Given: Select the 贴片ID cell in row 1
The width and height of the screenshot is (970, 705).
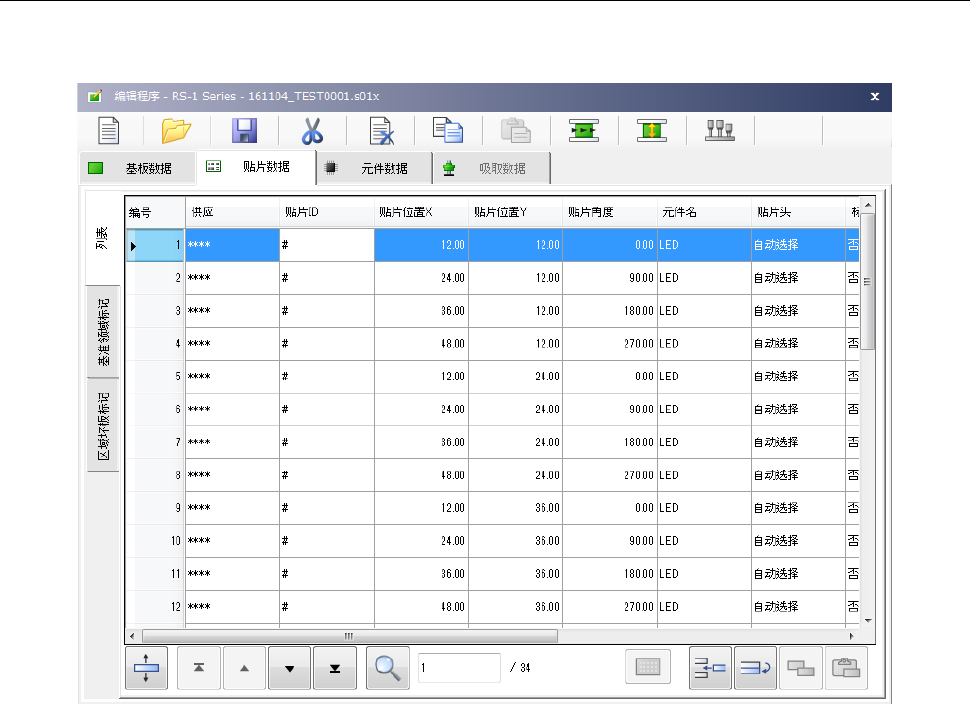Looking at the screenshot, I should point(327,245).
